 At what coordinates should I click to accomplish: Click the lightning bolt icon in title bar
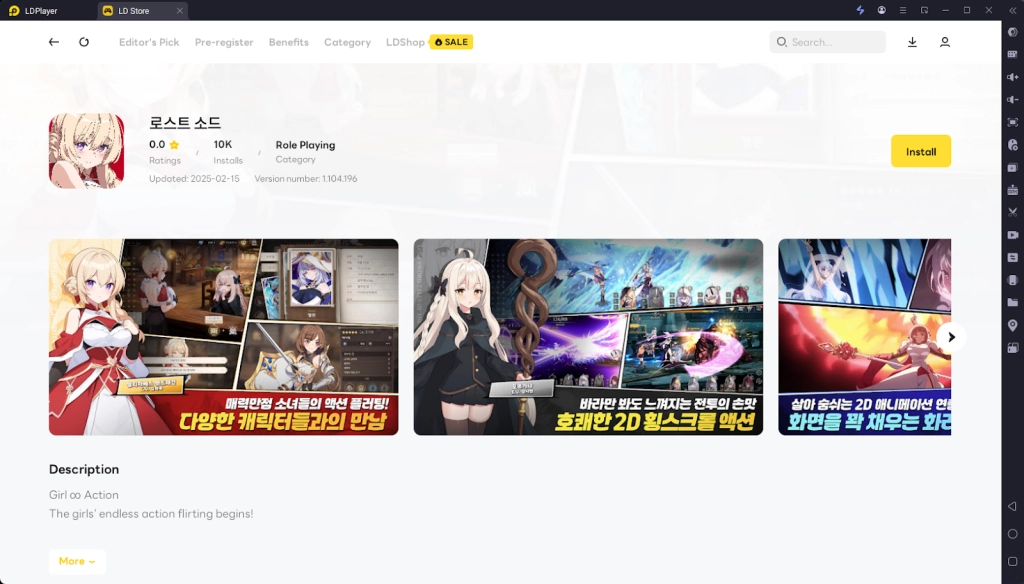(x=860, y=10)
